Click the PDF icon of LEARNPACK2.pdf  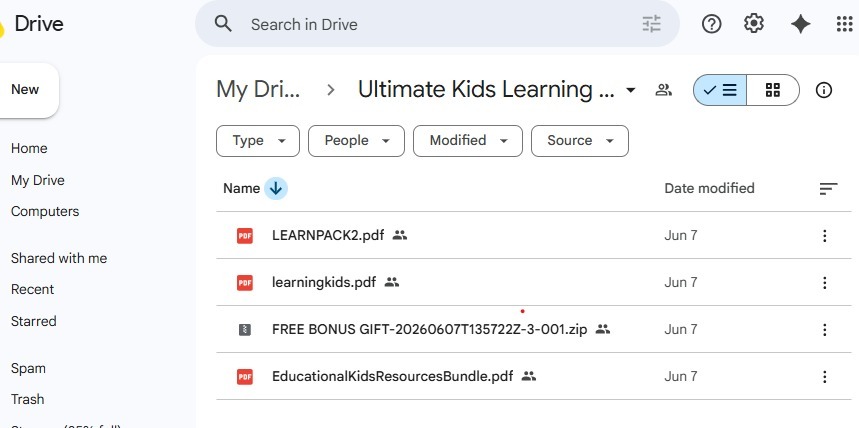coord(245,236)
